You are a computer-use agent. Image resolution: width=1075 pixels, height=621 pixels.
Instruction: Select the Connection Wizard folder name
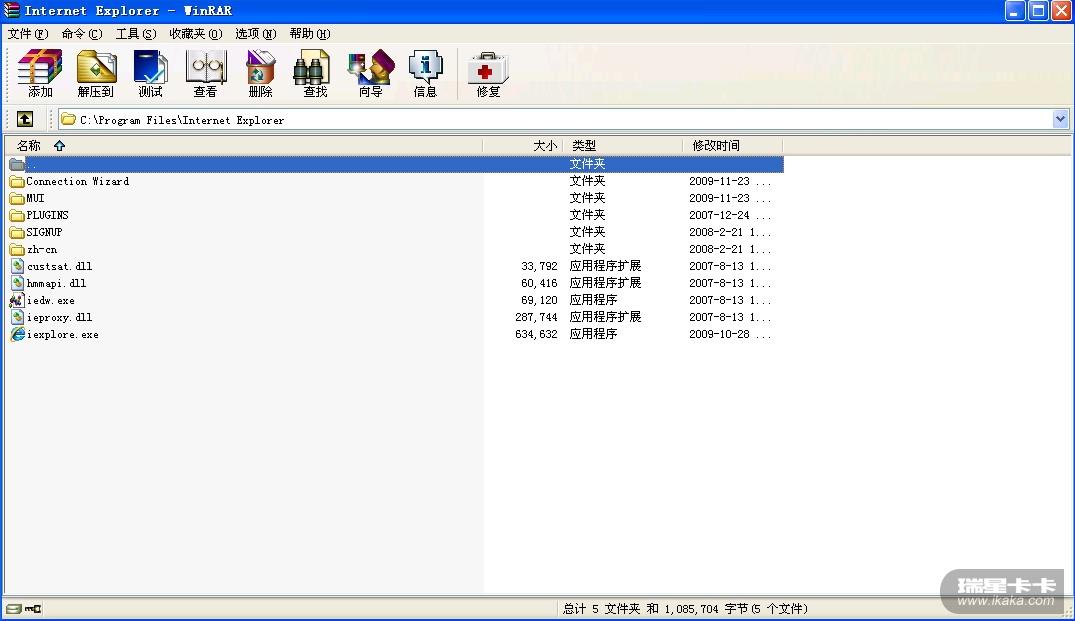77,181
